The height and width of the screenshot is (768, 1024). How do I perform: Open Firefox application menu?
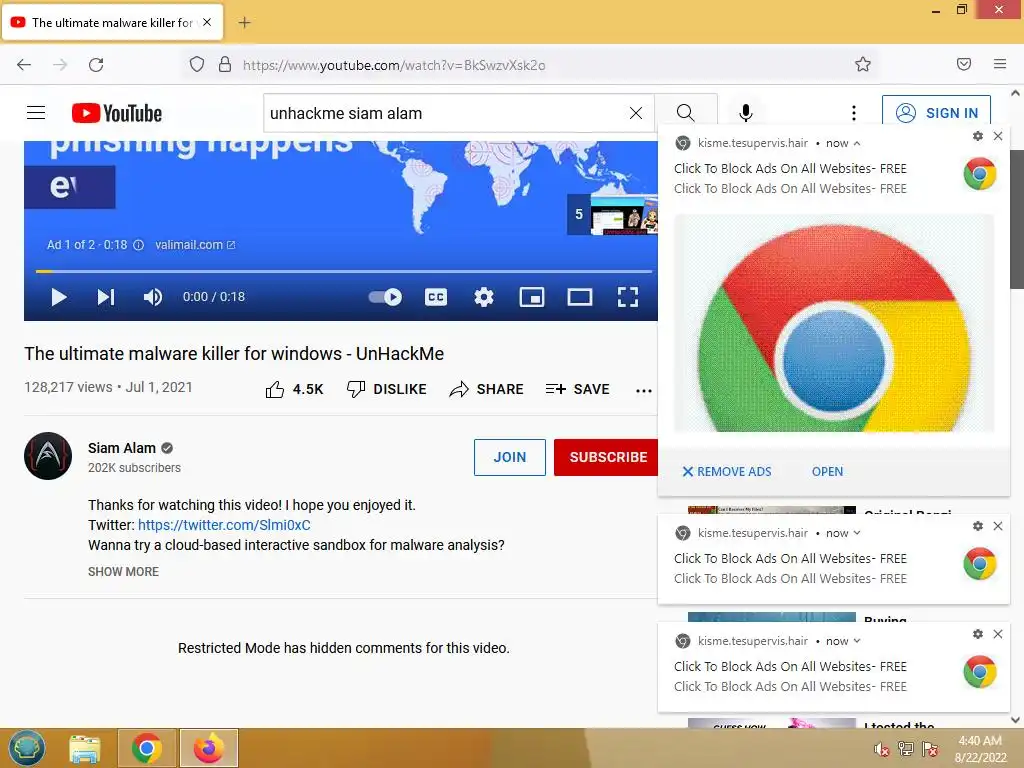(1000, 64)
